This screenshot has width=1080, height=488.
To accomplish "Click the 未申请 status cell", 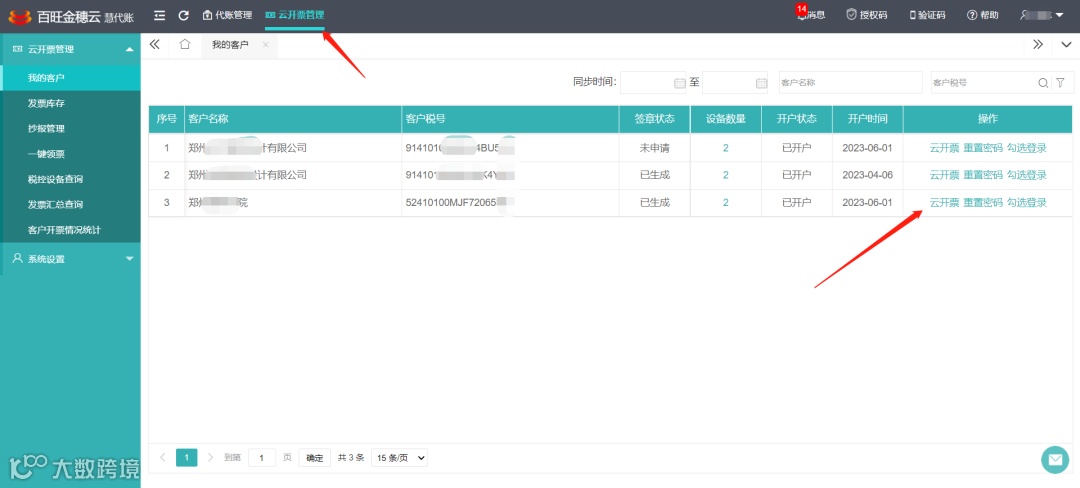I will point(654,147).
